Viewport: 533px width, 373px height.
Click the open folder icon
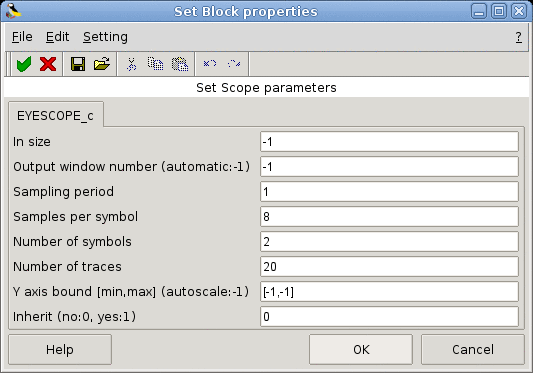(x=102, y=64)
